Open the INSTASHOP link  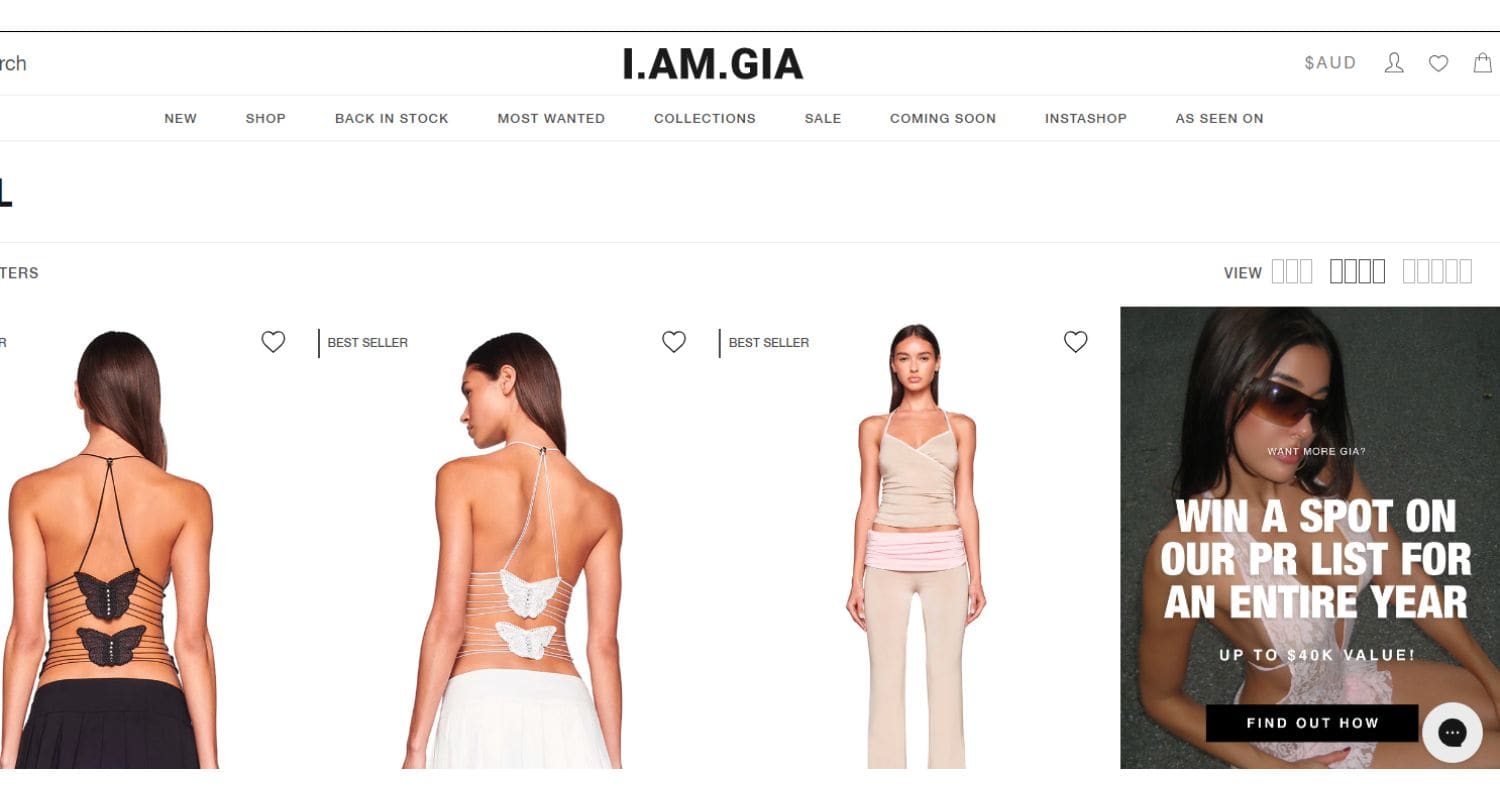tap(1086, 118)
